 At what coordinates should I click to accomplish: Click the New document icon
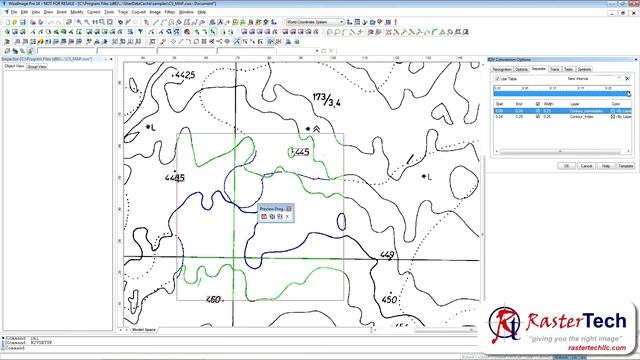[x=8, y=22]
